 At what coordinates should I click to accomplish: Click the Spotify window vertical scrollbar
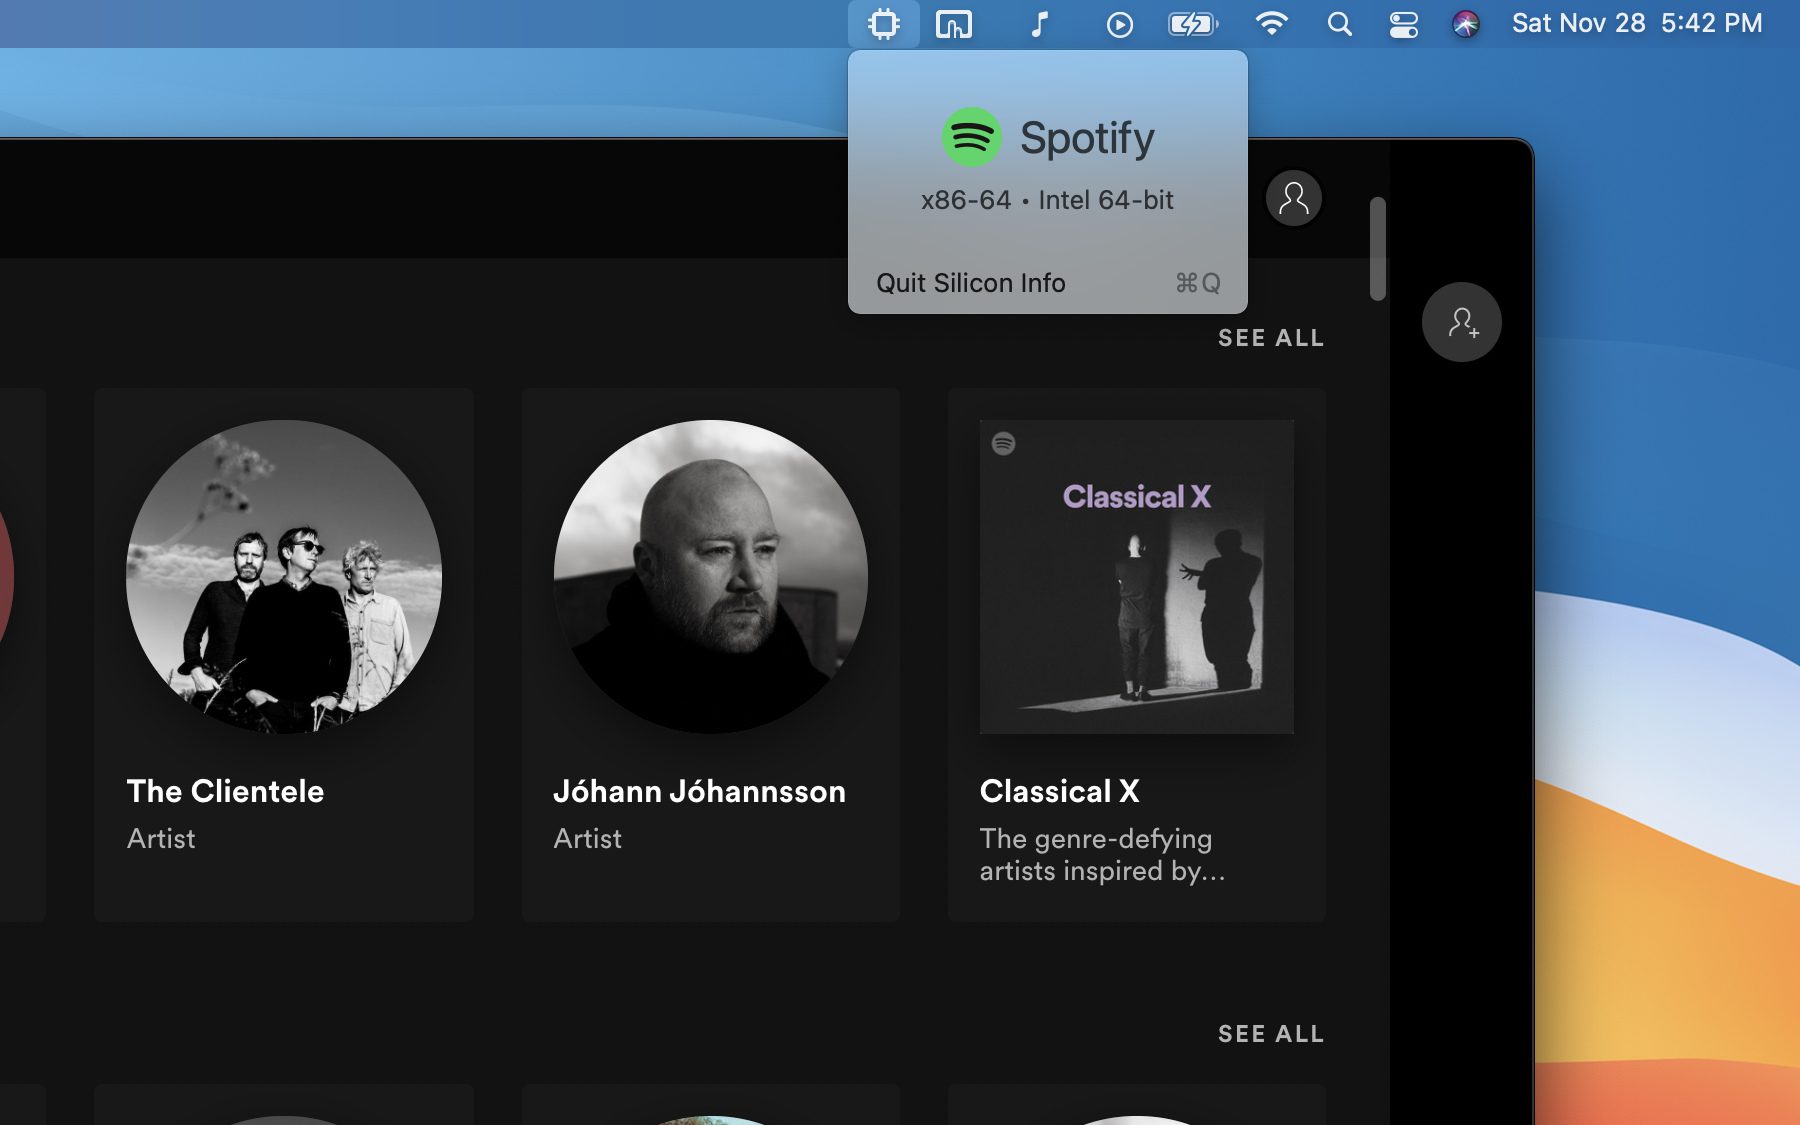pyautogui.click(x=1377, y=249)
